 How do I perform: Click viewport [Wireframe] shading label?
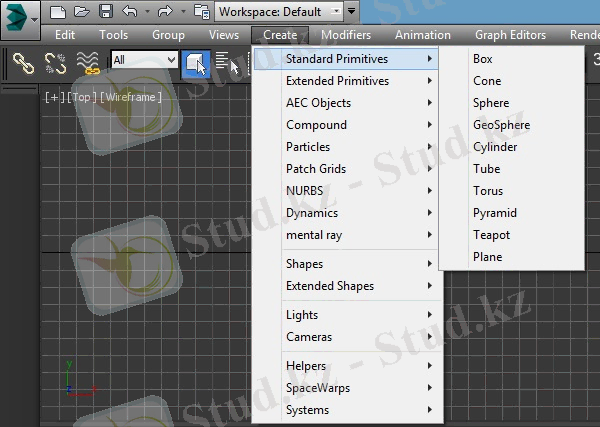130,97
